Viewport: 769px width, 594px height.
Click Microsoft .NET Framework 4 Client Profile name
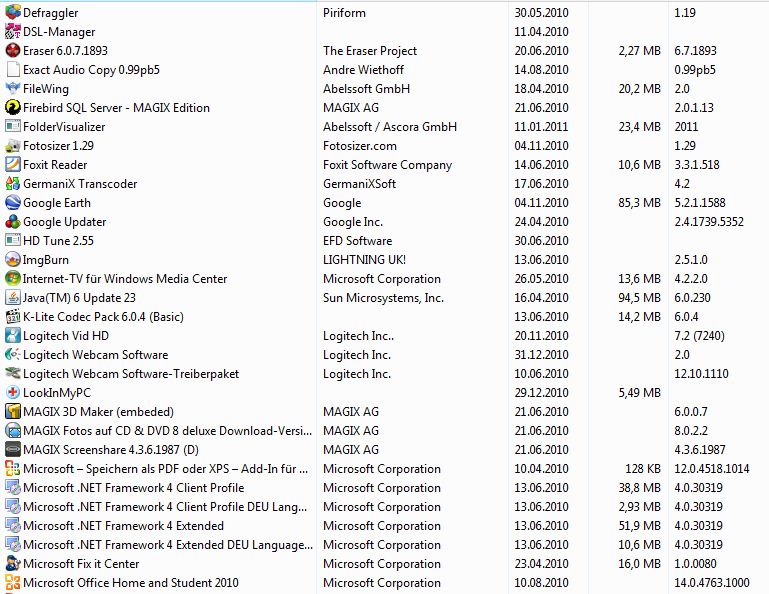(x=133, y=488)
